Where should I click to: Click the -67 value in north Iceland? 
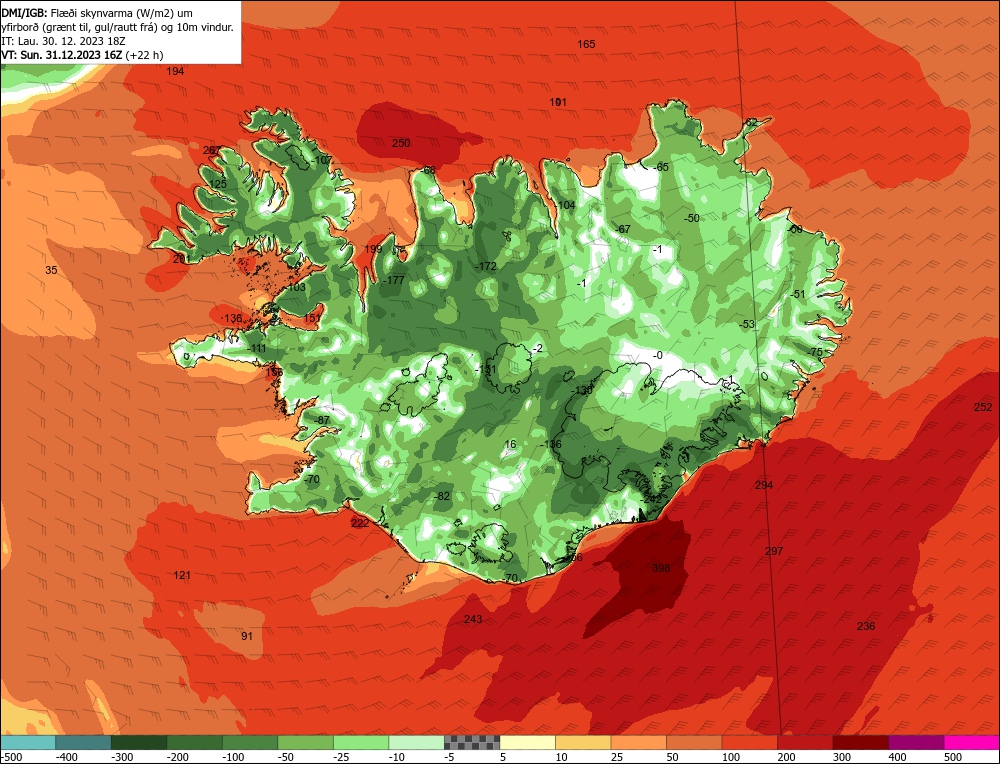622,229
